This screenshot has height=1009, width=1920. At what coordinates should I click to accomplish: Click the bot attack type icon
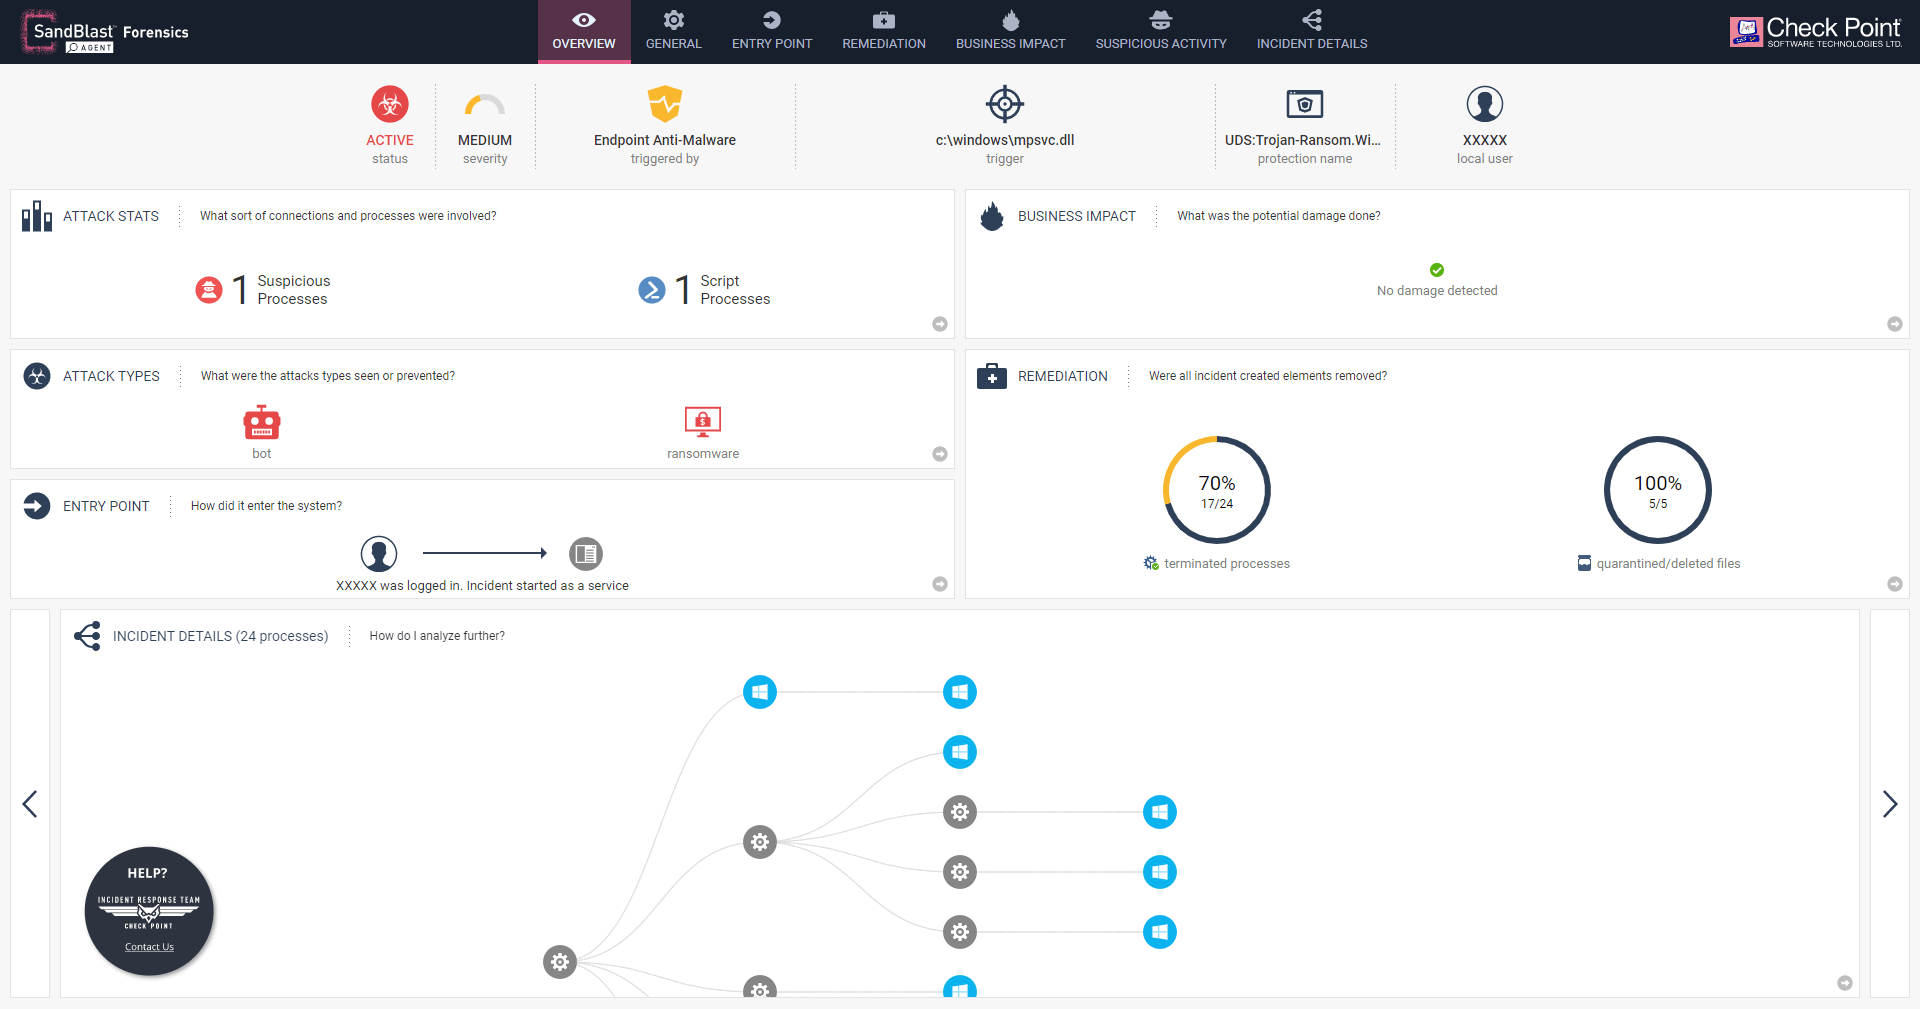coord(262,422)
